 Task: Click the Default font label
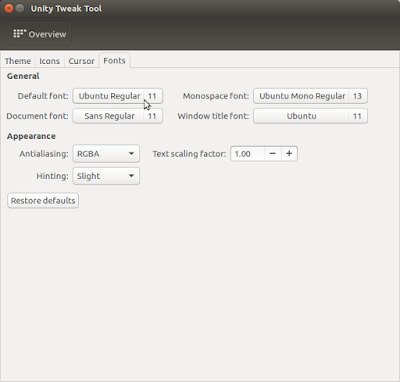click(x=43, y=96)
